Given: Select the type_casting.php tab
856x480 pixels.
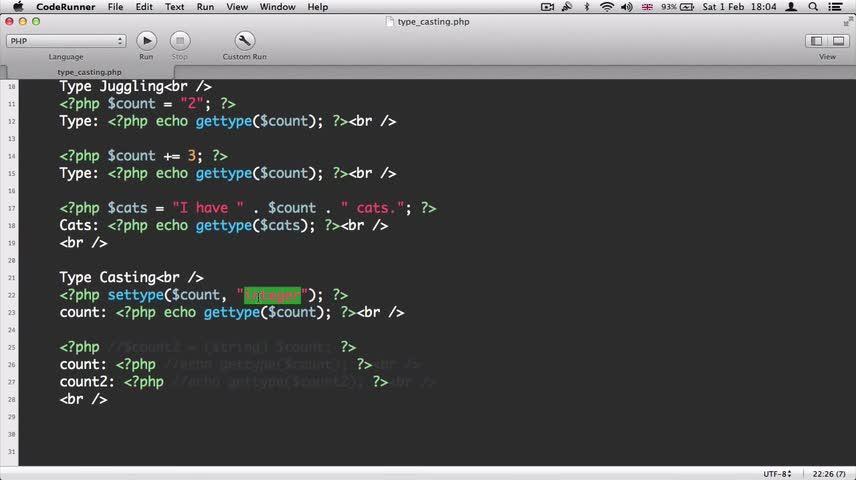Looking at the screenshot, I should [x=90, y=72].
